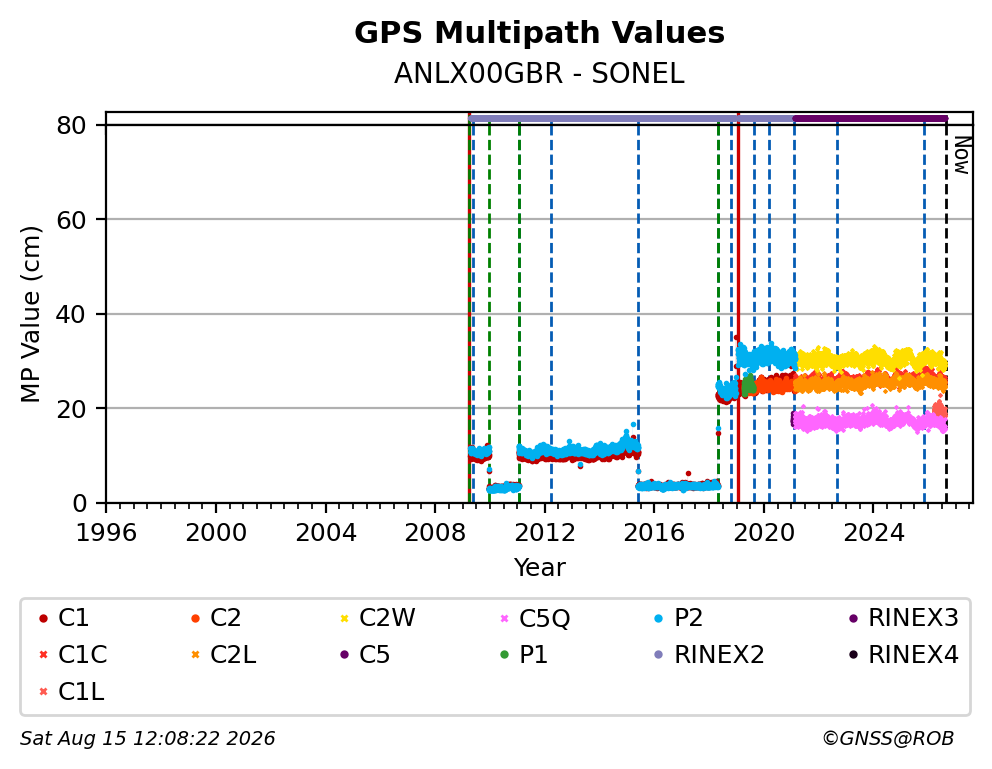Select the C5 legend label
Screen dimensions: 992x769
(x=375, y=655)
